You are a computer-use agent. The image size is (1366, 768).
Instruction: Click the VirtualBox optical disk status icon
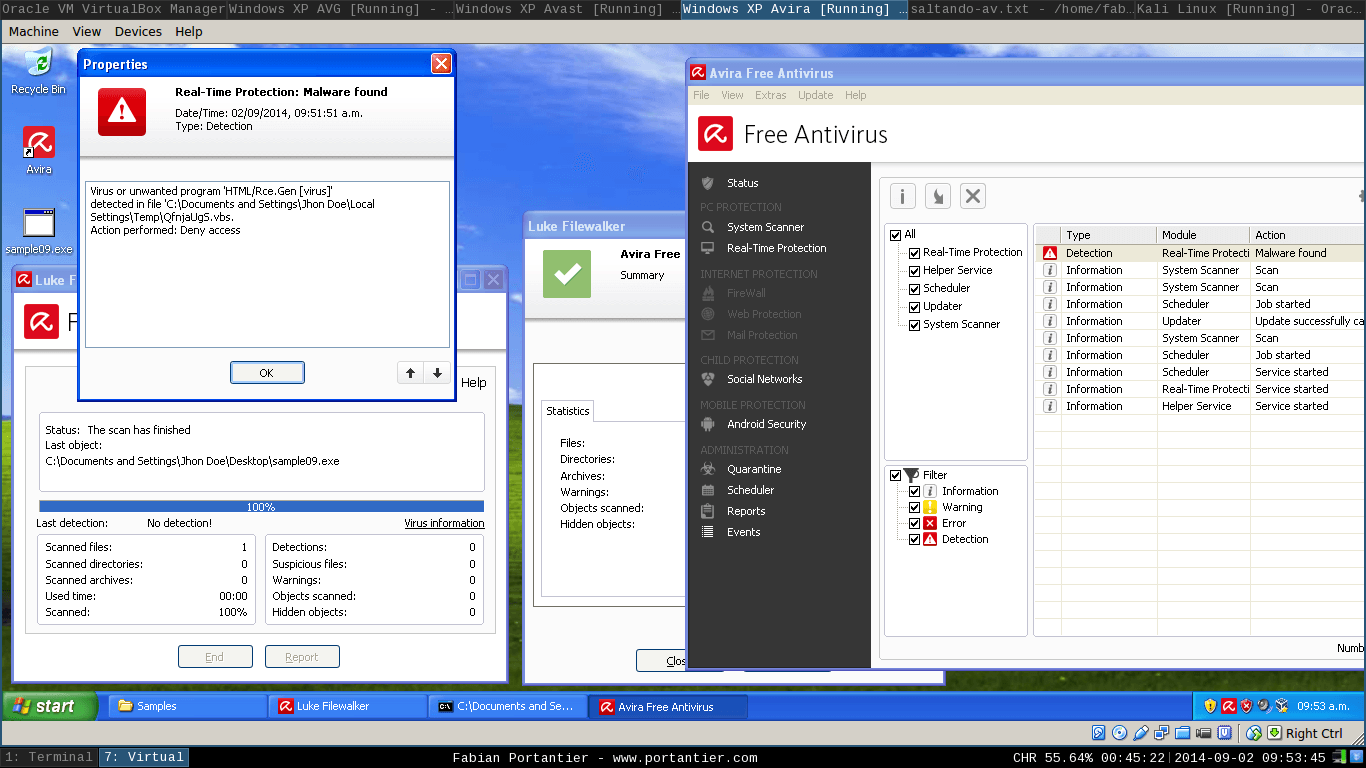(1120, 733)
